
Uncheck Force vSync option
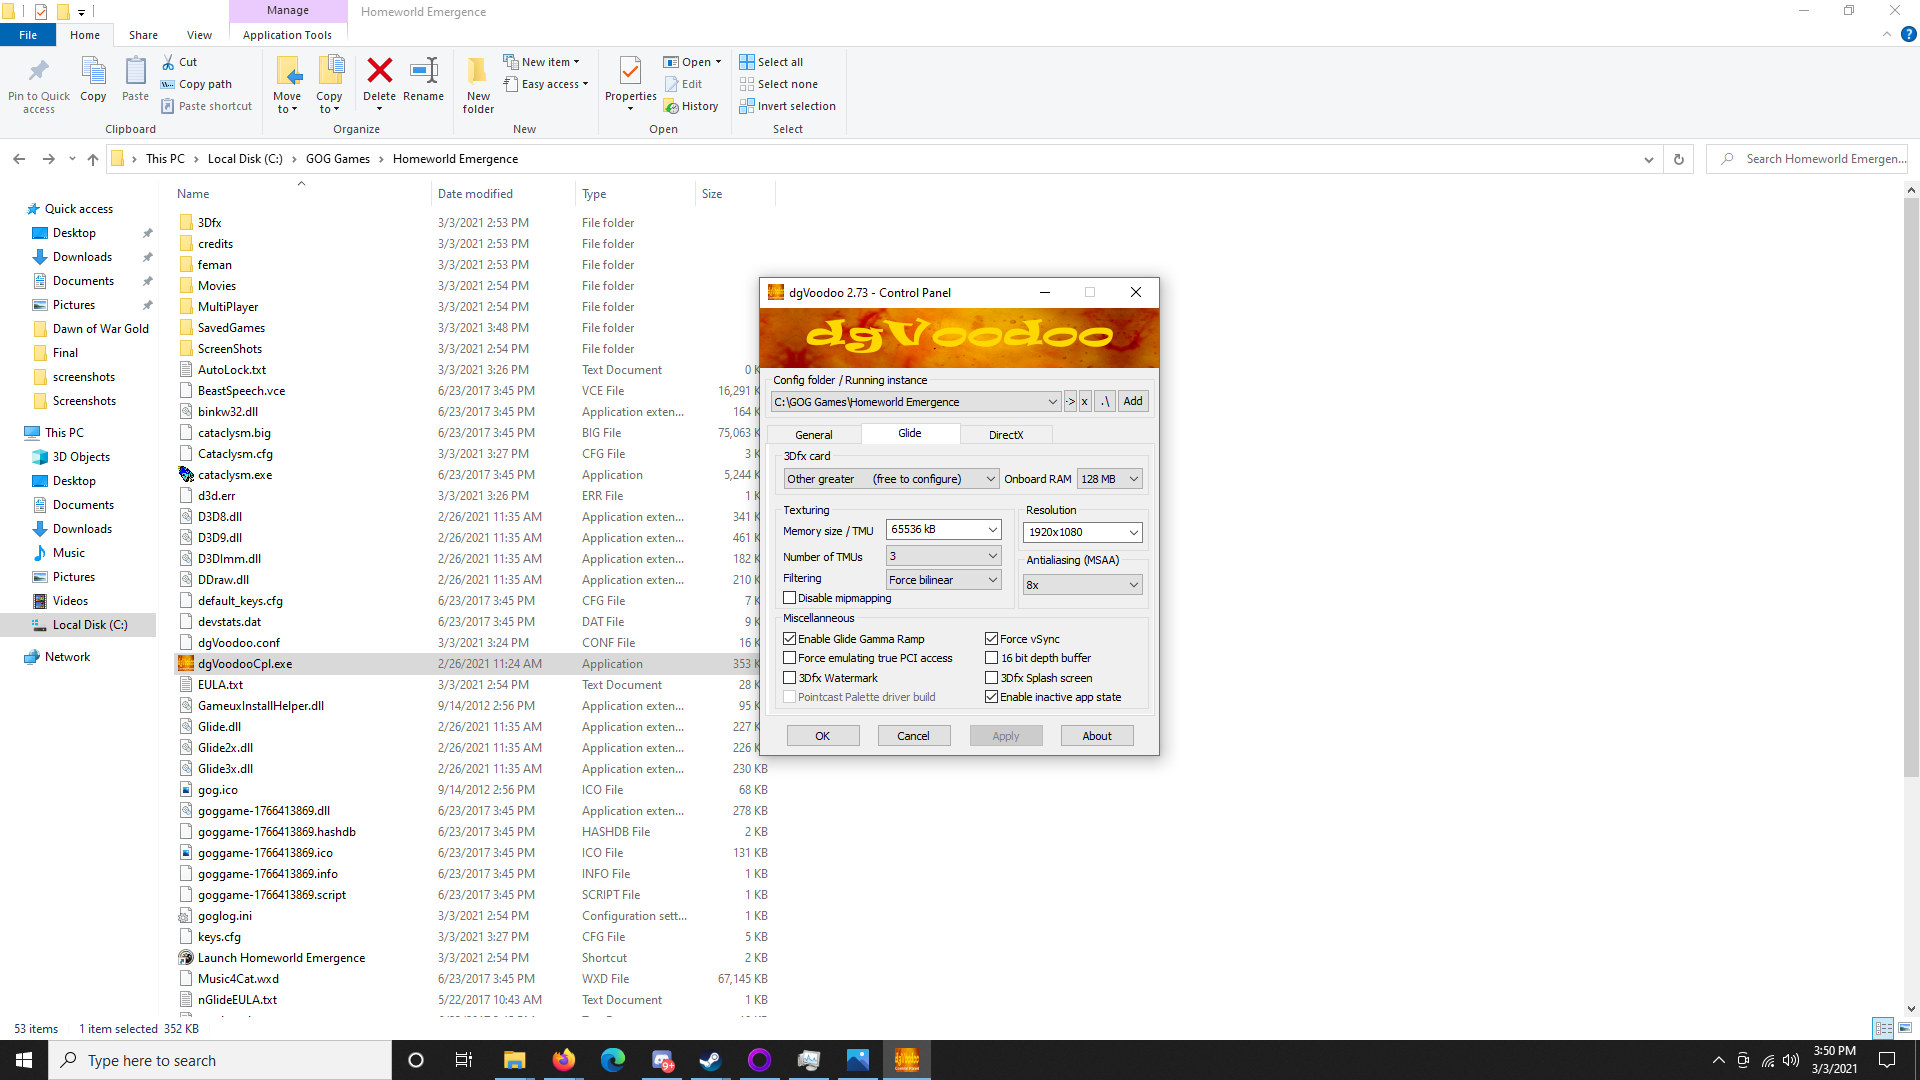point(992,639)
